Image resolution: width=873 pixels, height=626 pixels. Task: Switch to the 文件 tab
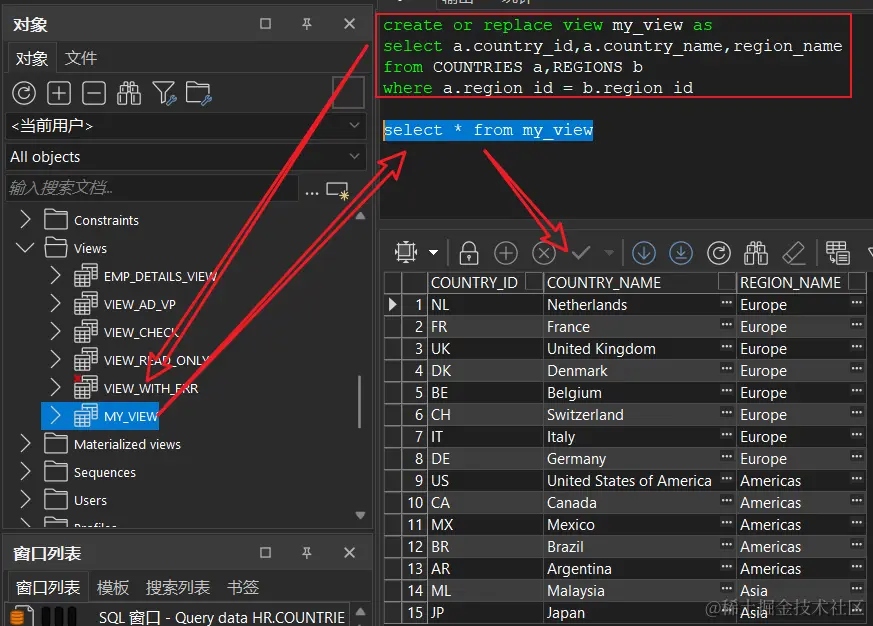pyautogui.click(x=81, y=58)
